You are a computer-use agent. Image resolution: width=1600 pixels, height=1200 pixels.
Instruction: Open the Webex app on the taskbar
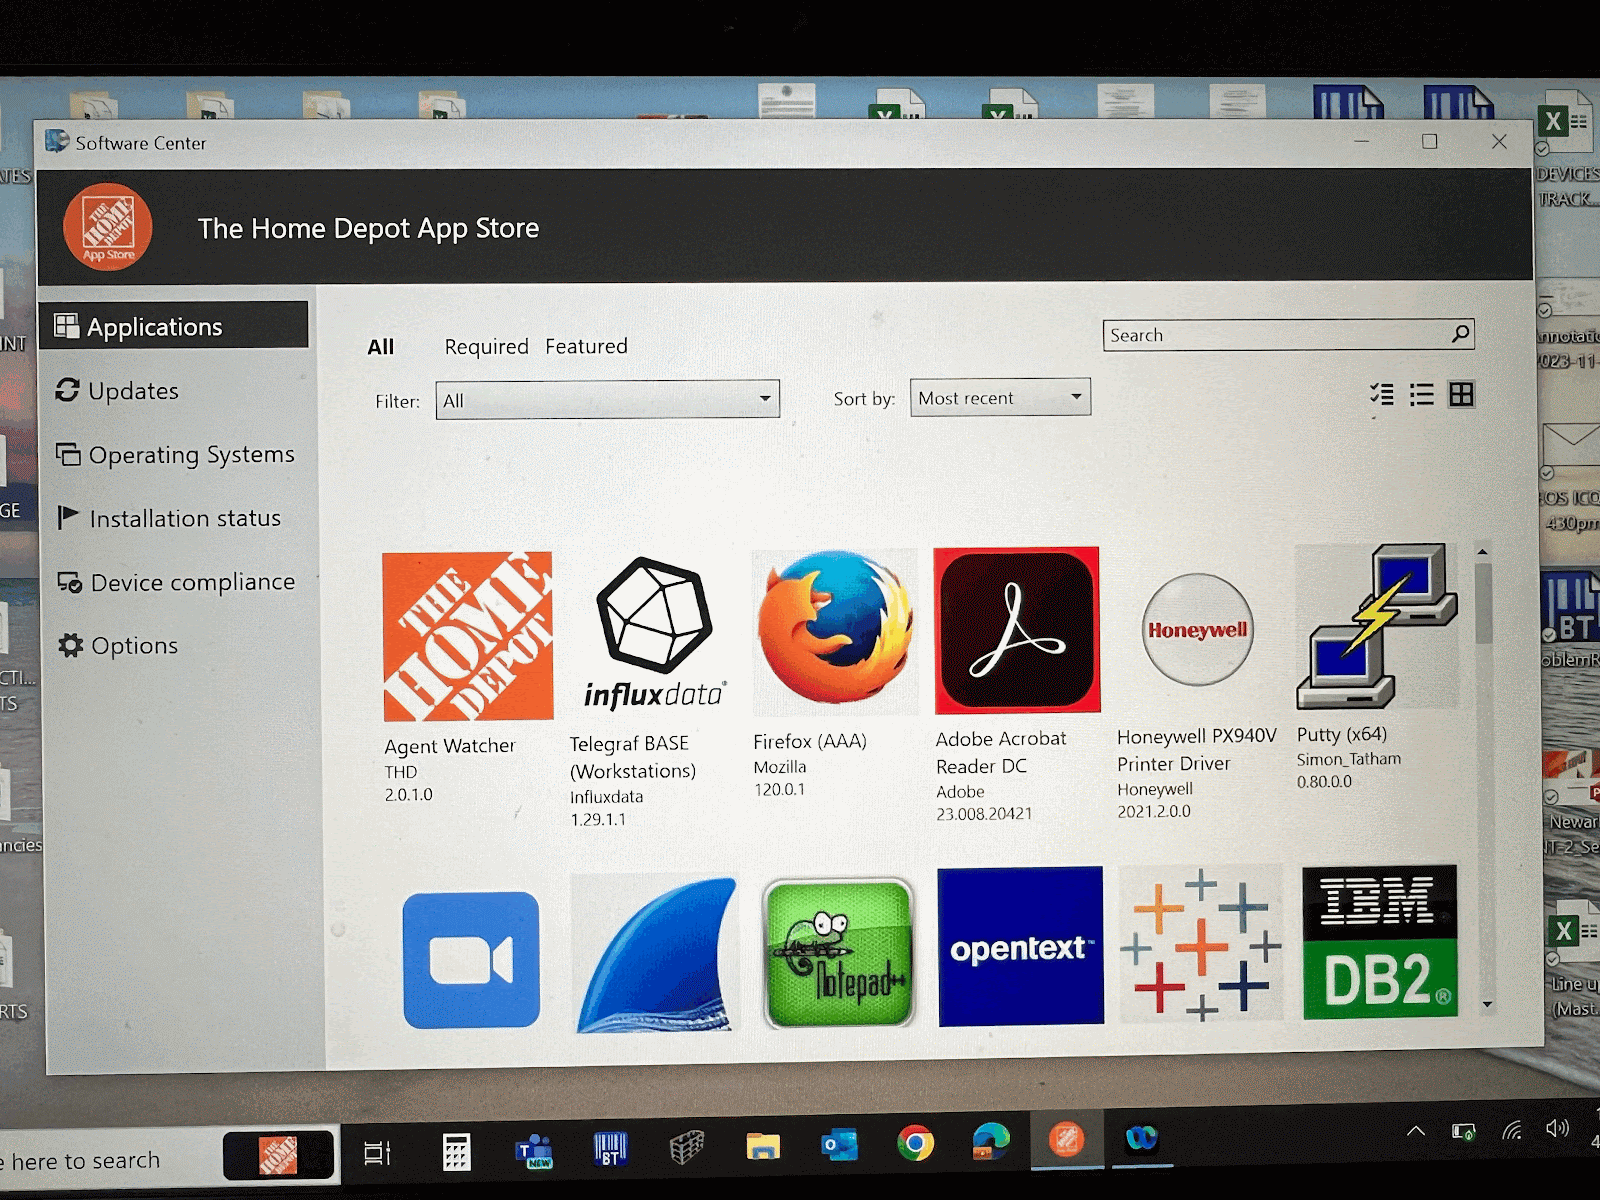(1141, 1138)
